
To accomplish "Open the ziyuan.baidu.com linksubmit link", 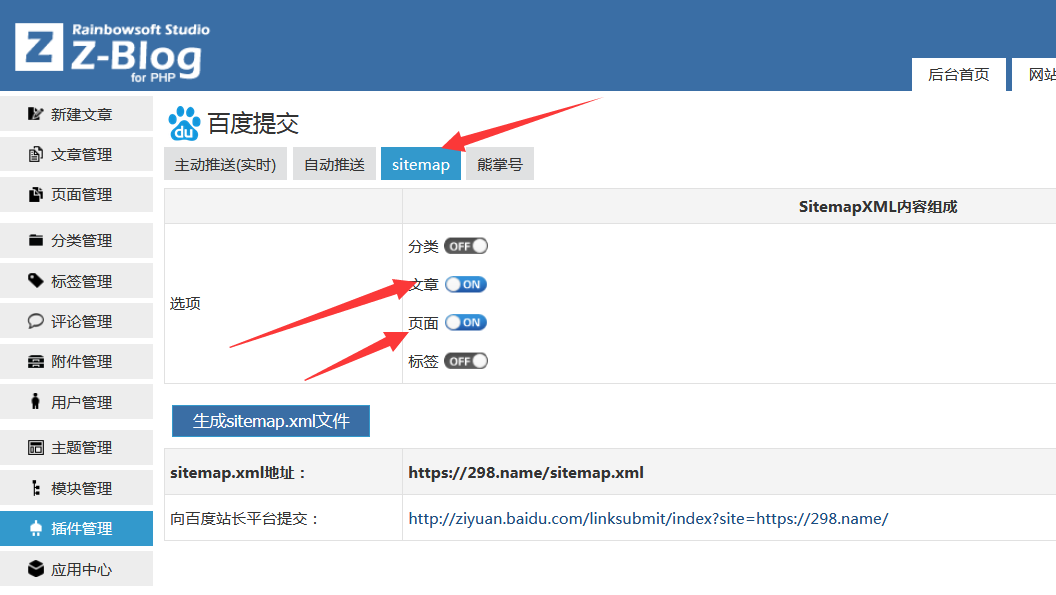I will click(647, 518).
